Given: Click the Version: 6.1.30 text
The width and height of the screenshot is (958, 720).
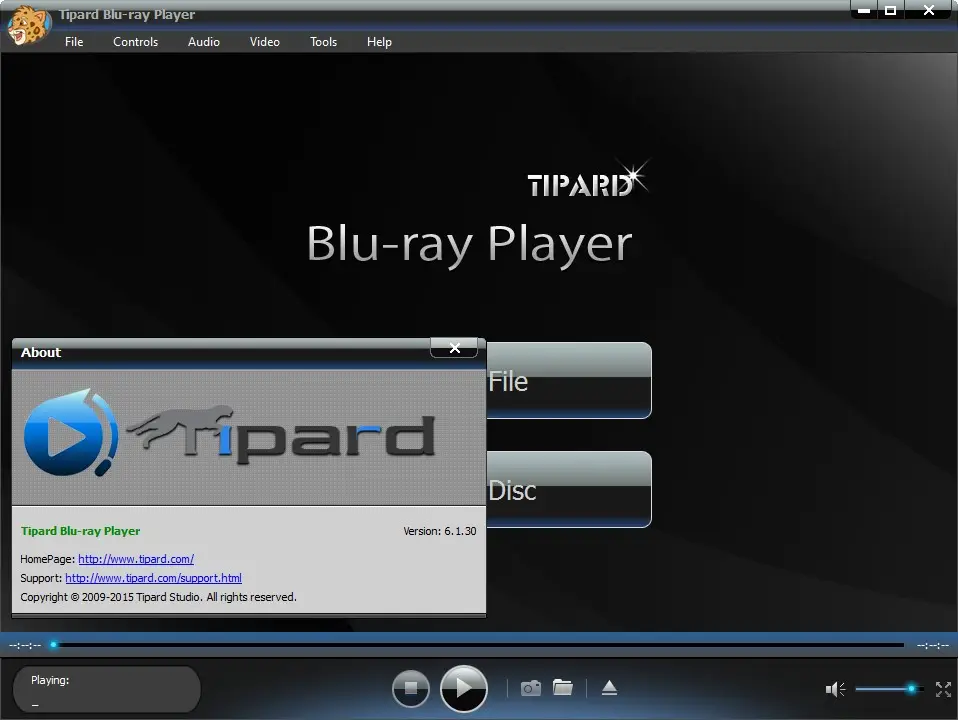Looking at the screenshot, I should 439,531.
